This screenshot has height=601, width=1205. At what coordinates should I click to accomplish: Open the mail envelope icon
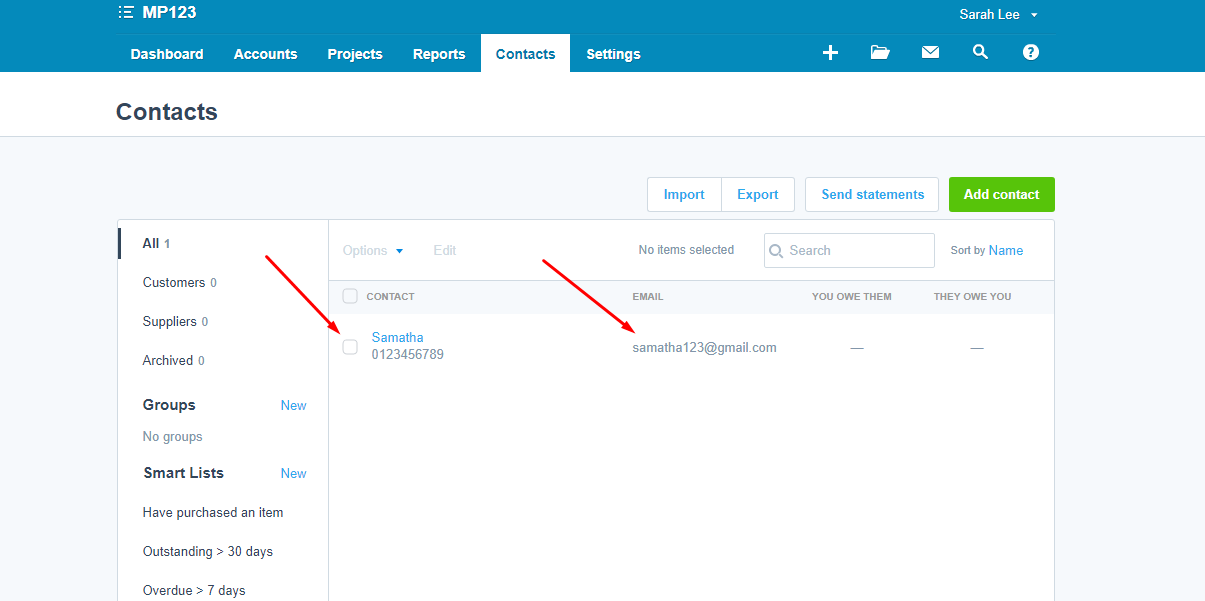coord(930,53)
